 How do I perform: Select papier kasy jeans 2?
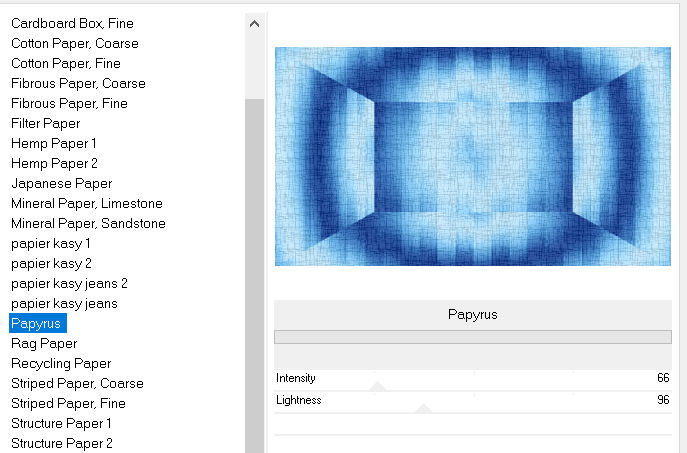[69, 283]
